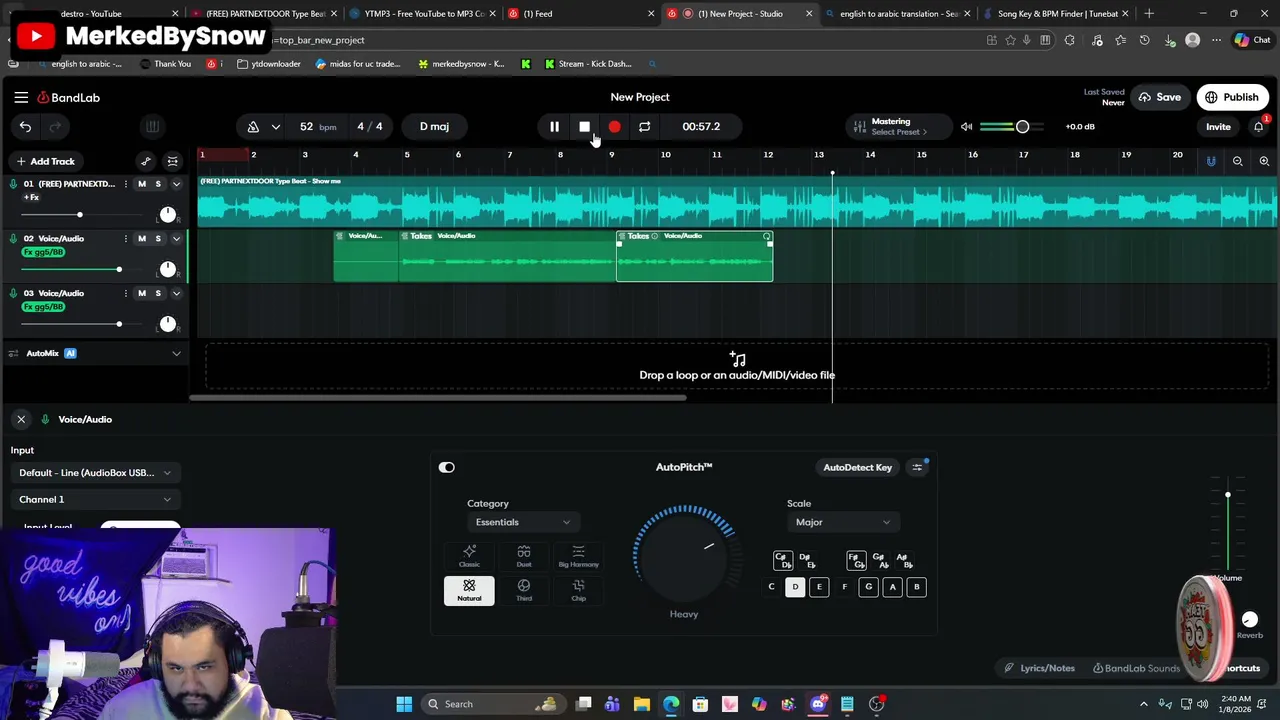Viewport: 1280px width, 720px height.
Task: Mute track 03 Voice/Audio
Action: point(141,293)
